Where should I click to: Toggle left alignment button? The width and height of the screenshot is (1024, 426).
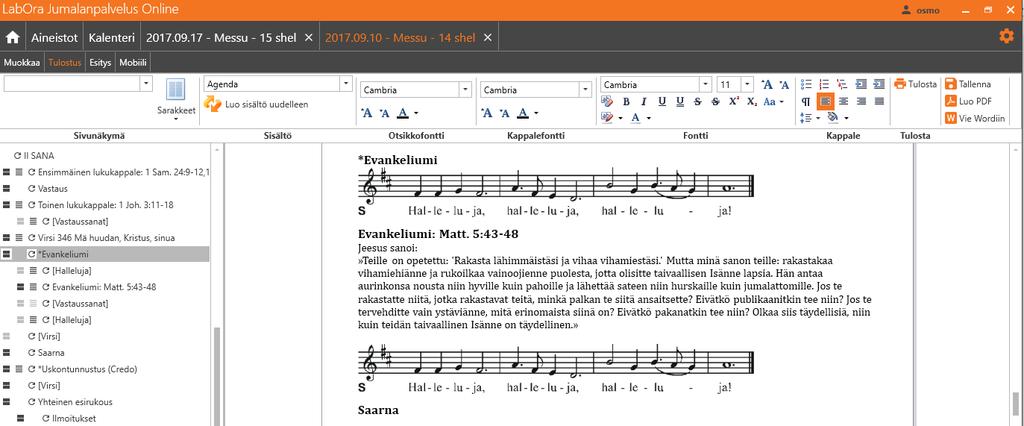click(x=825, y=101)
